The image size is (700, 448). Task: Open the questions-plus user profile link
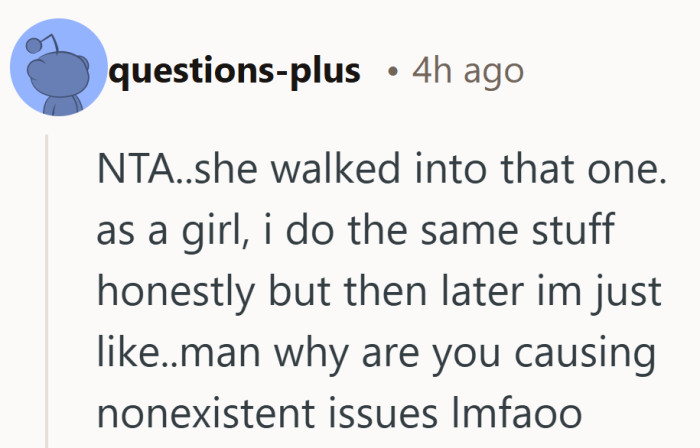click(240, 72)
